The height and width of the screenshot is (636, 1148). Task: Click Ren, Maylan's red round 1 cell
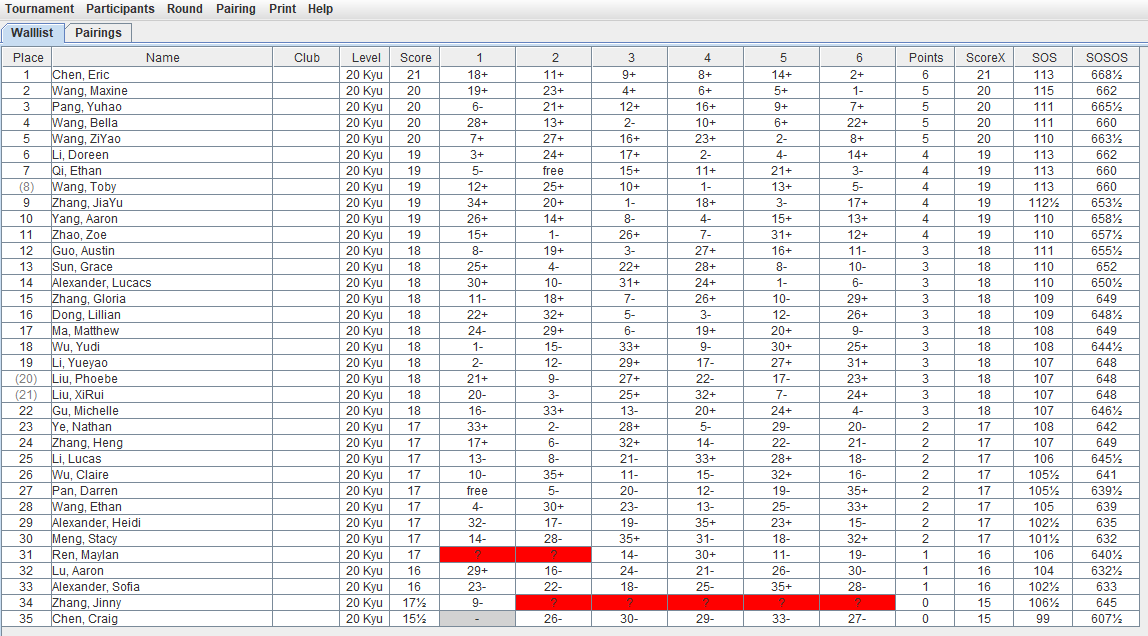478,555
